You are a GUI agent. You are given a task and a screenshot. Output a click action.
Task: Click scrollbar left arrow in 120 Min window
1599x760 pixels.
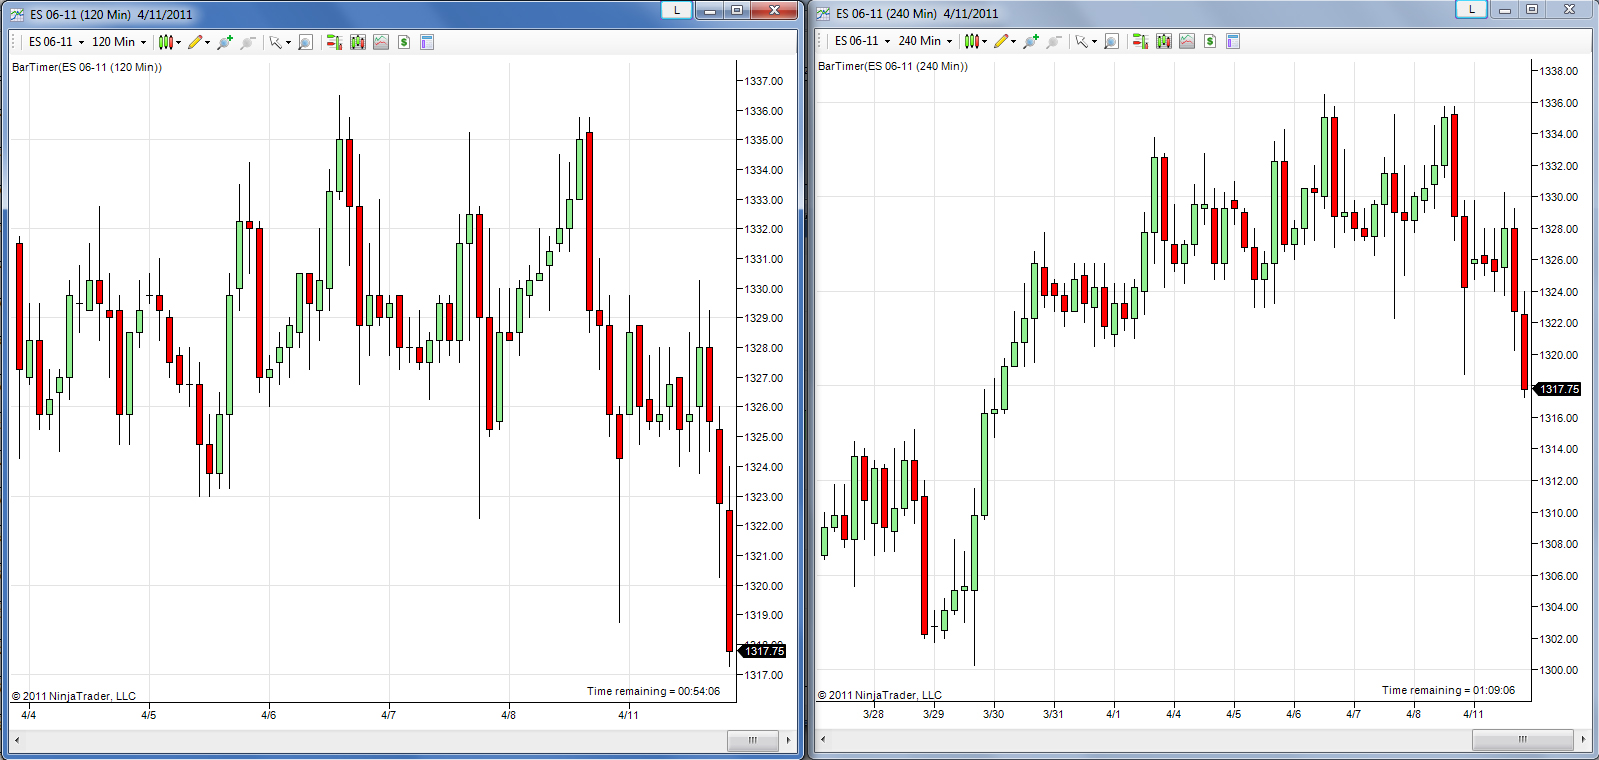pos(17,740)
